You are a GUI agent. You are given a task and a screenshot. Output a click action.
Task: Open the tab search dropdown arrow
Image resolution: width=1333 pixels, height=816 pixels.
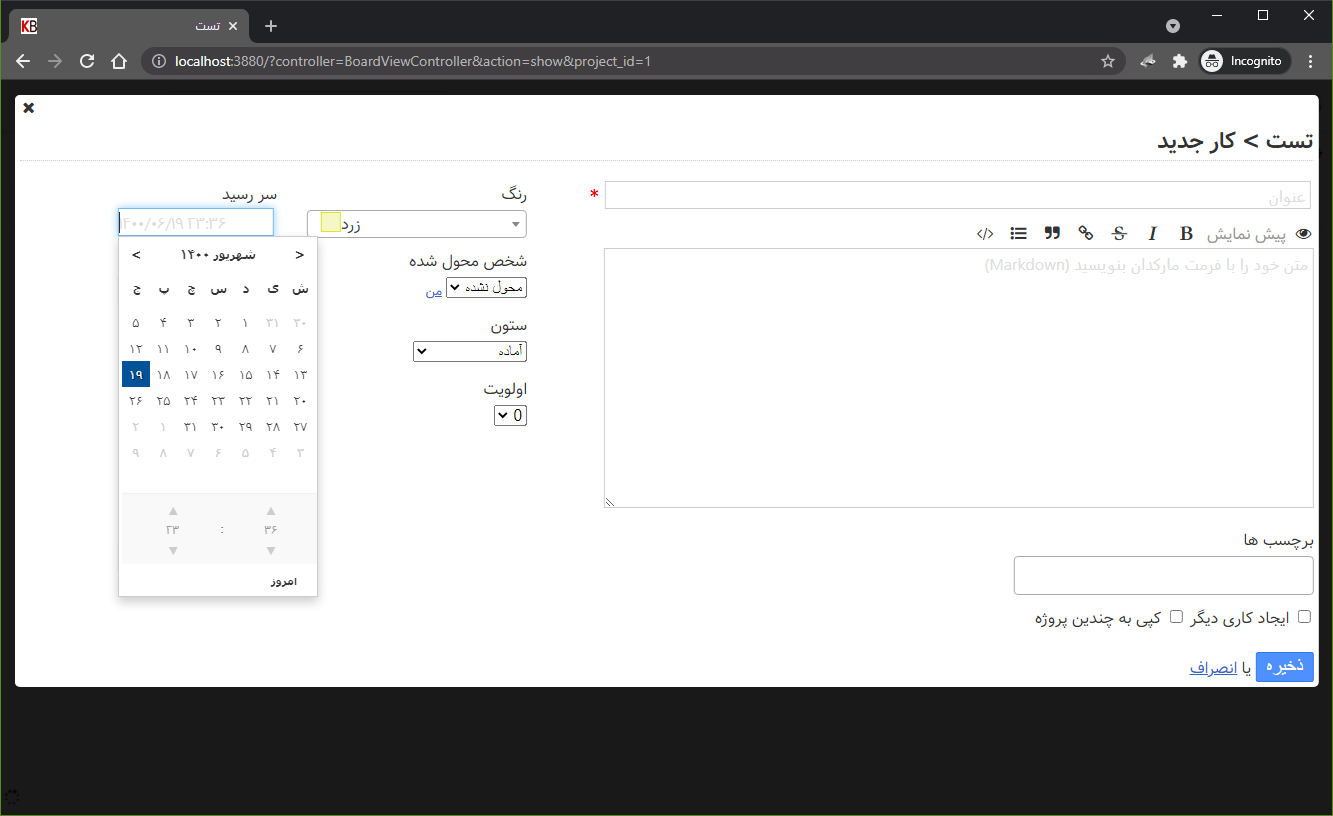[x=1173, y=26]
